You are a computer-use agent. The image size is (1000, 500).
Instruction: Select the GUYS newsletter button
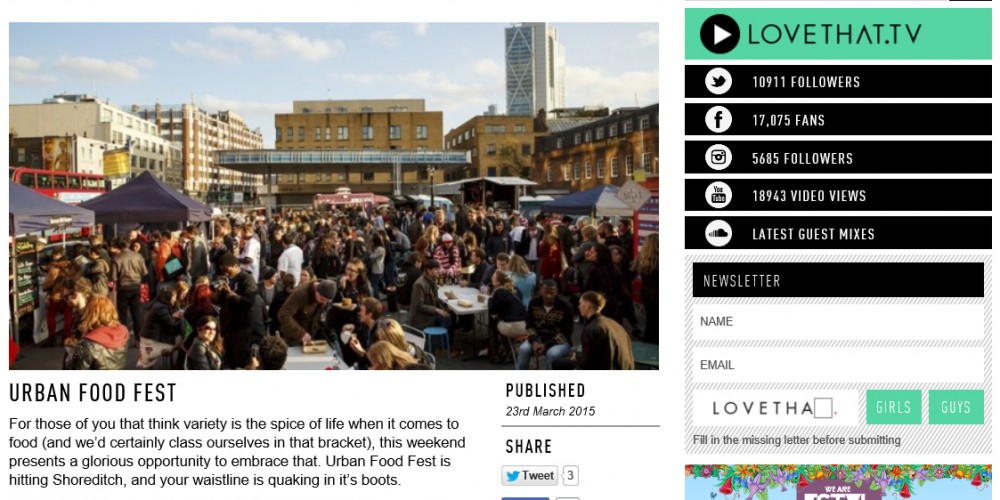tap(956, 407)
